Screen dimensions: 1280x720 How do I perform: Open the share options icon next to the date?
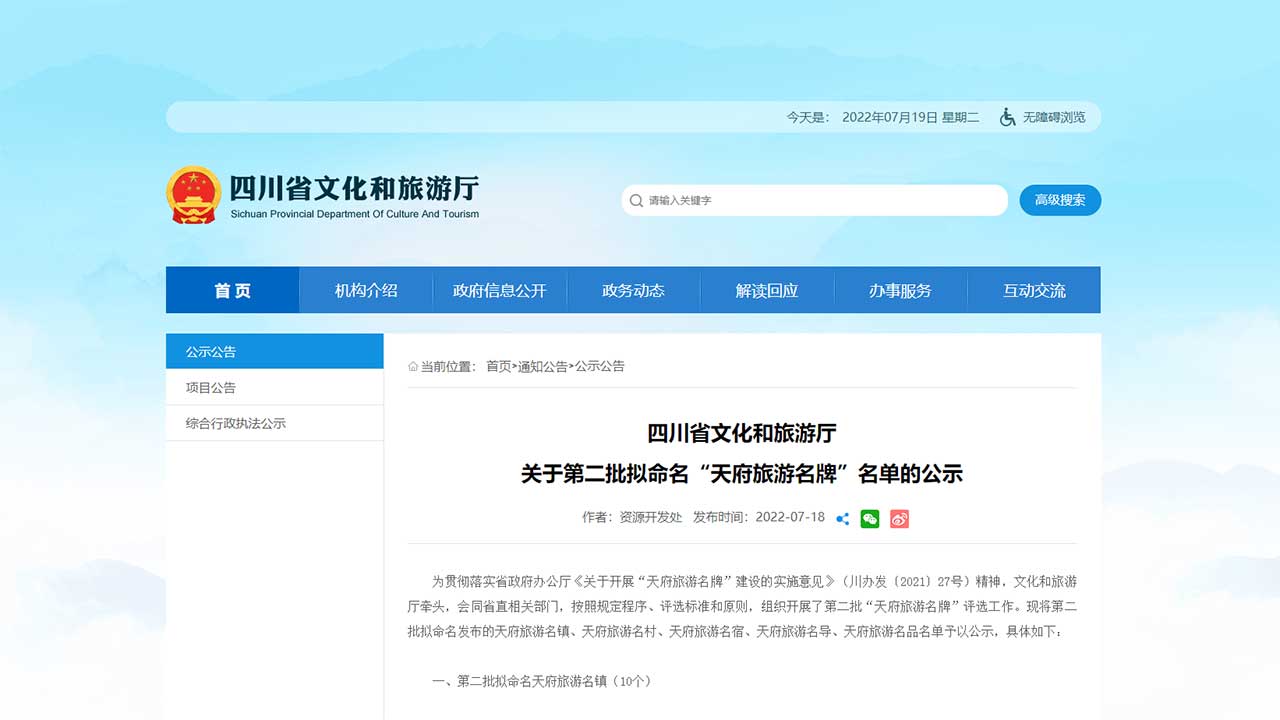843,518
